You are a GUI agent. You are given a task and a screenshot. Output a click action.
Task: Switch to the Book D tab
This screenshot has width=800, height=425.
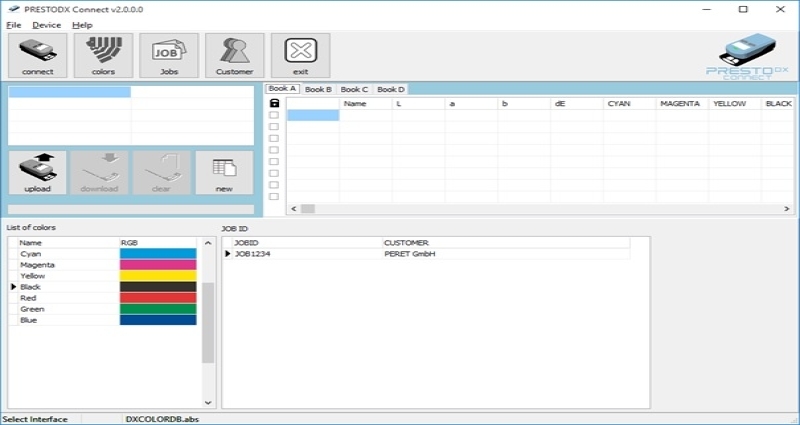(x=391, y=89)
